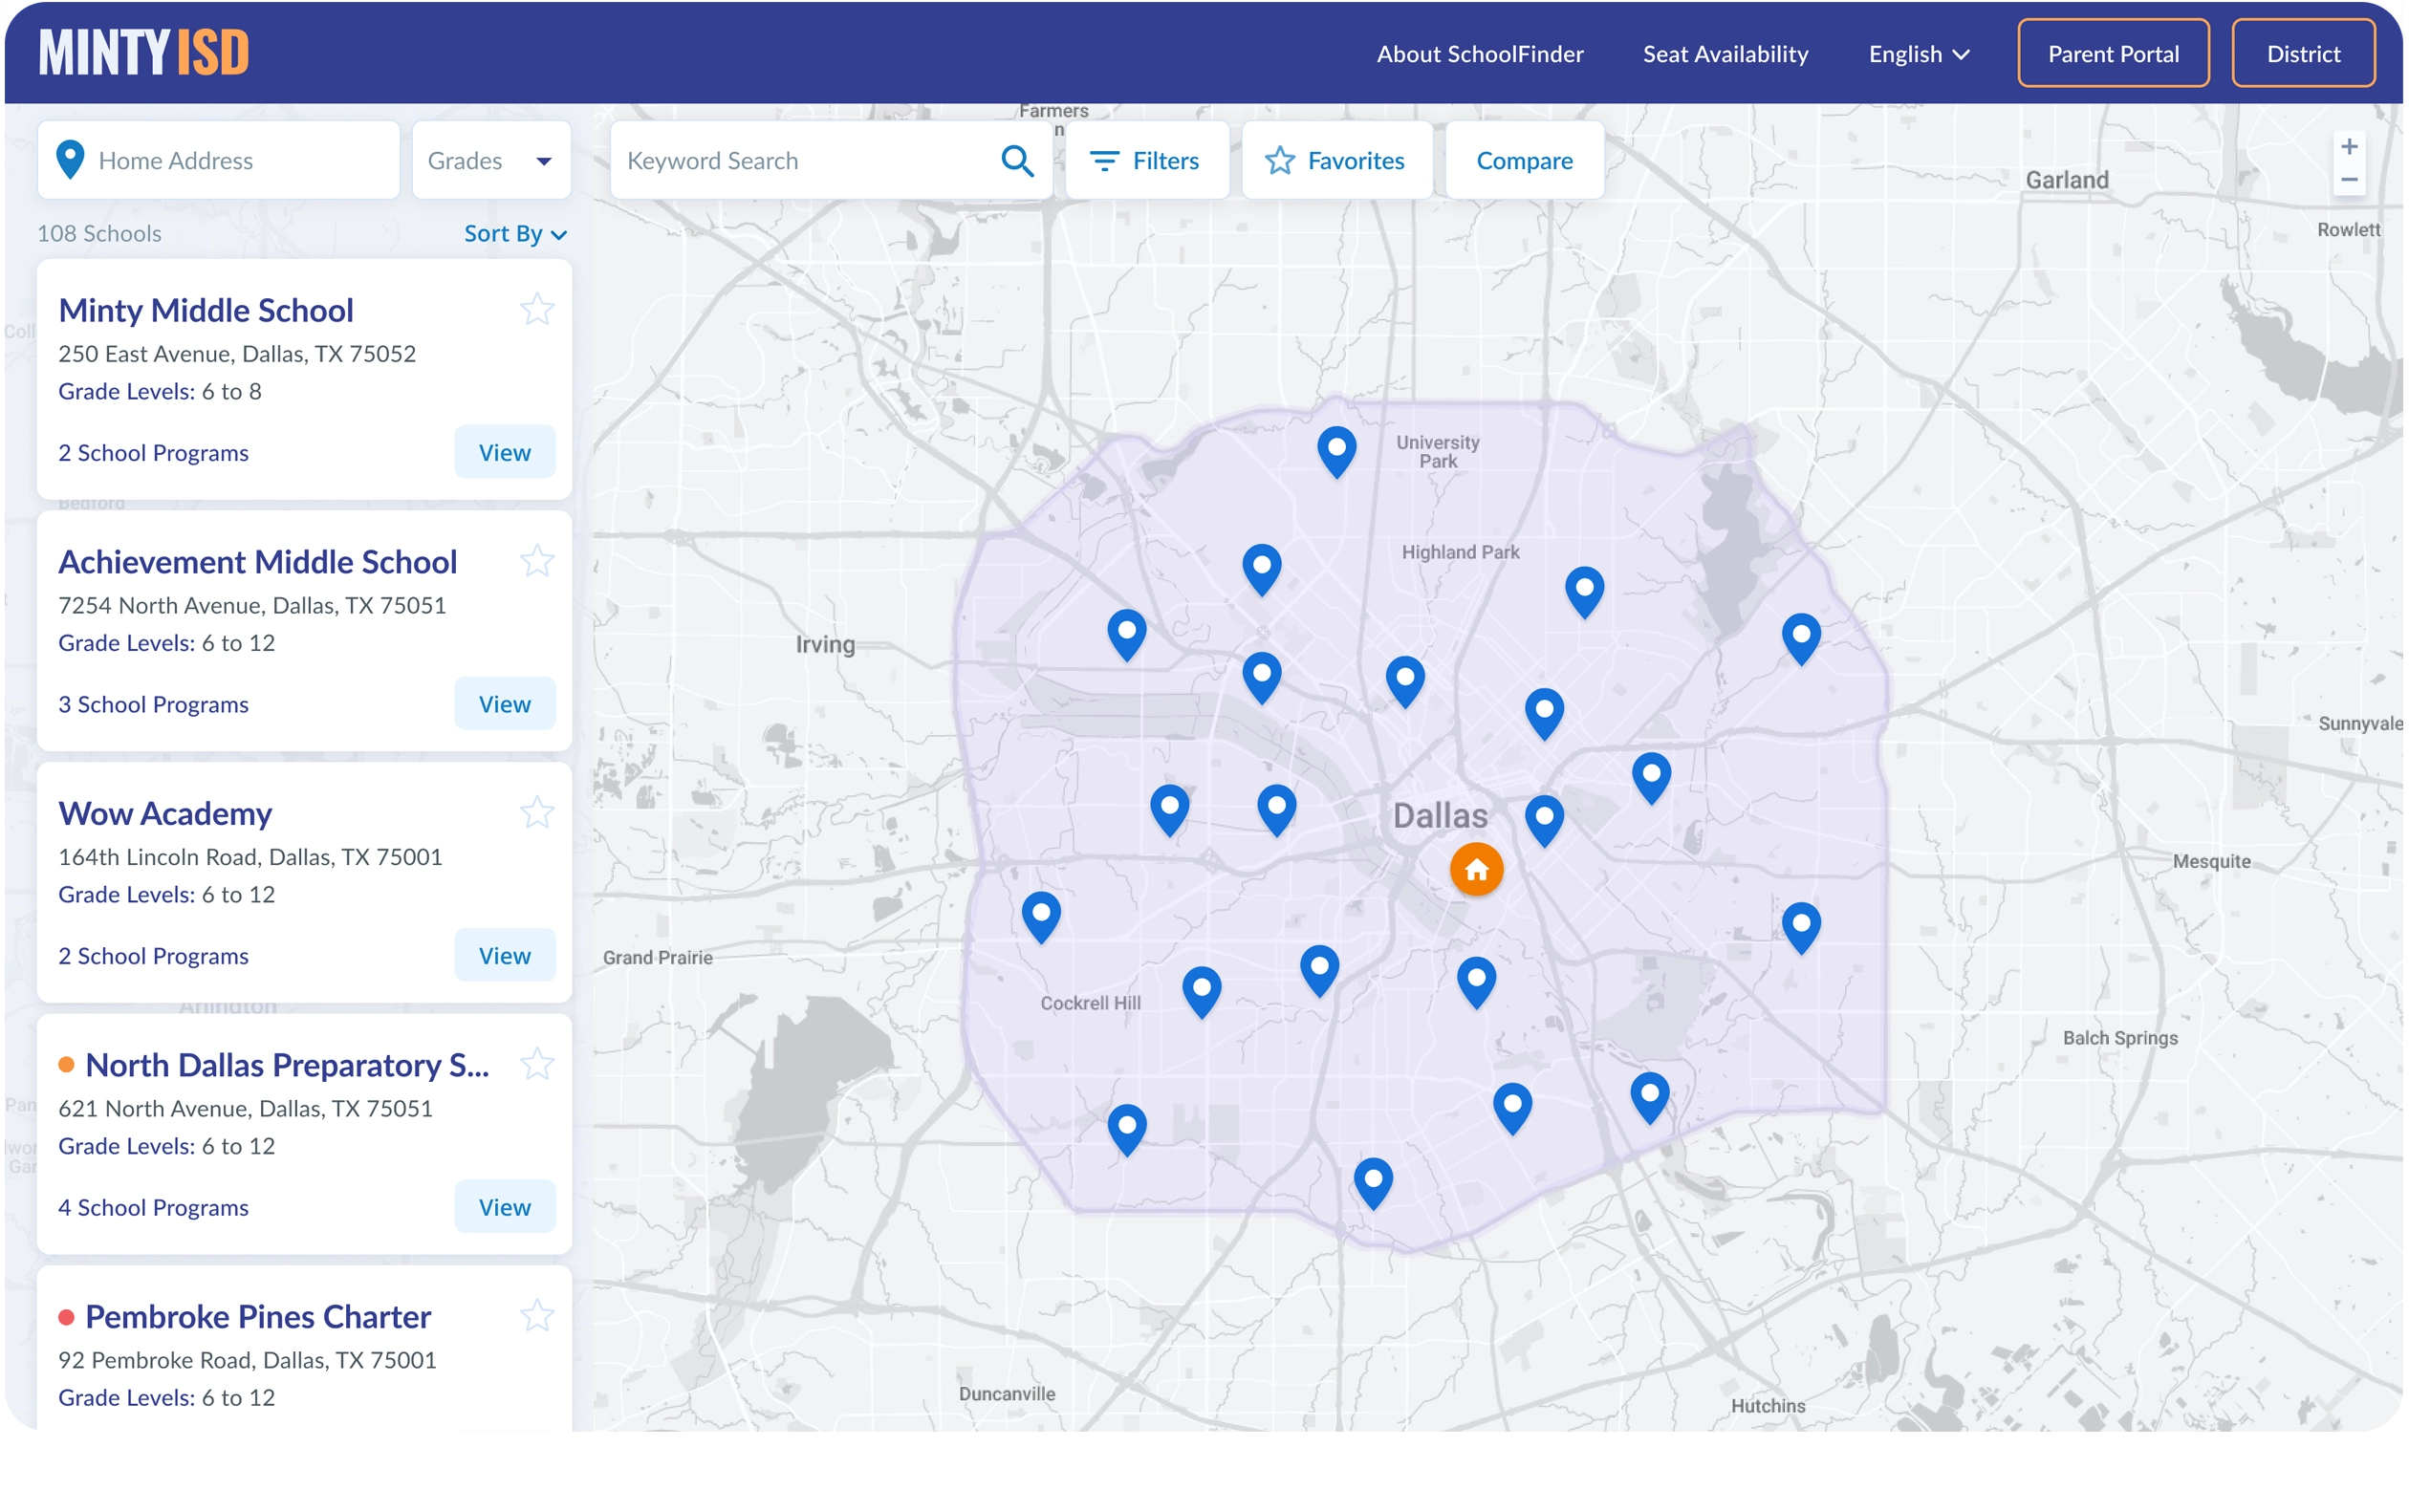Click the school pin near Cockrell Hill
Image resolution: width=2409 pixels, height=1512 pixels.
pyautogui.click(x=1201, y=989)
